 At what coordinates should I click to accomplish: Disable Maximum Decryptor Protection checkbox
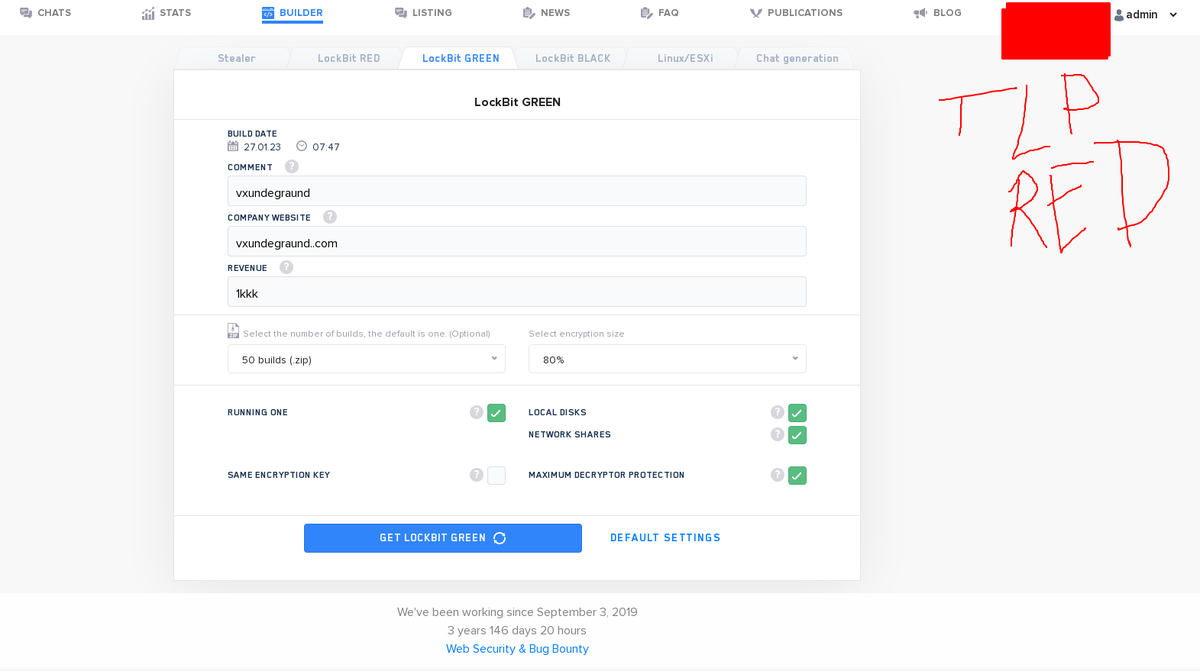pyautogui.click(x=797, y=476)
